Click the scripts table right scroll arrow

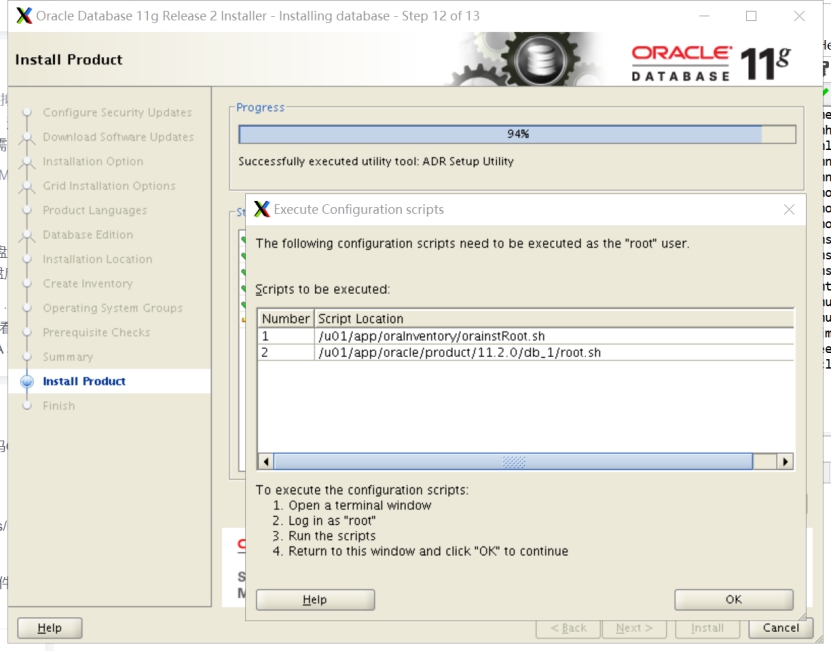785,462
